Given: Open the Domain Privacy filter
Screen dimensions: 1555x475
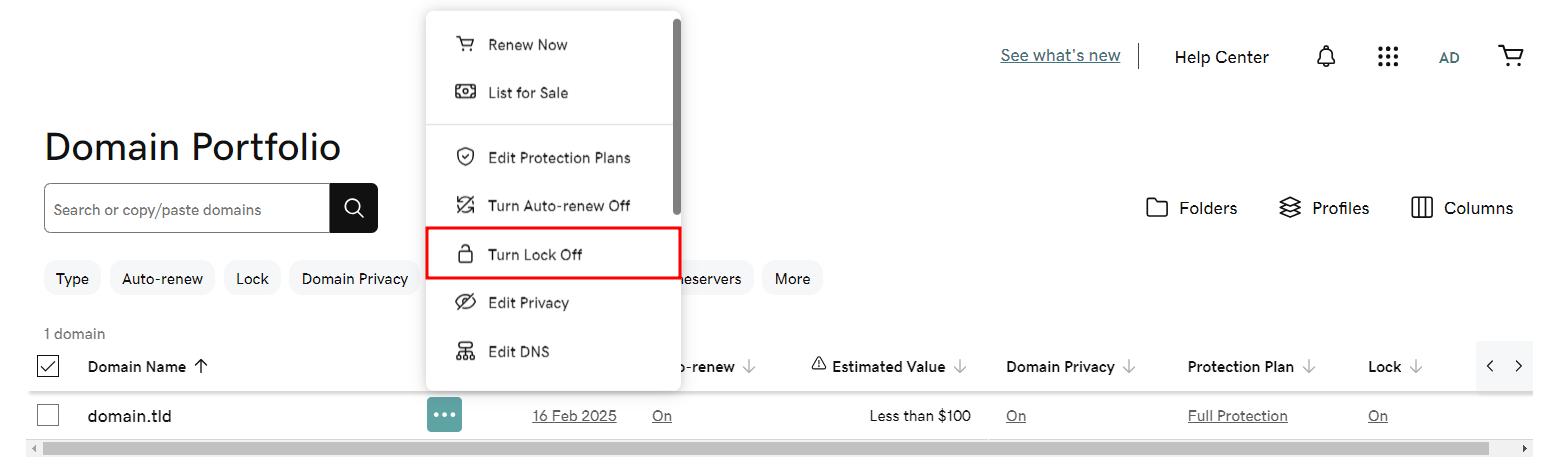Looking at the screenshot, I should click(355, 279).
